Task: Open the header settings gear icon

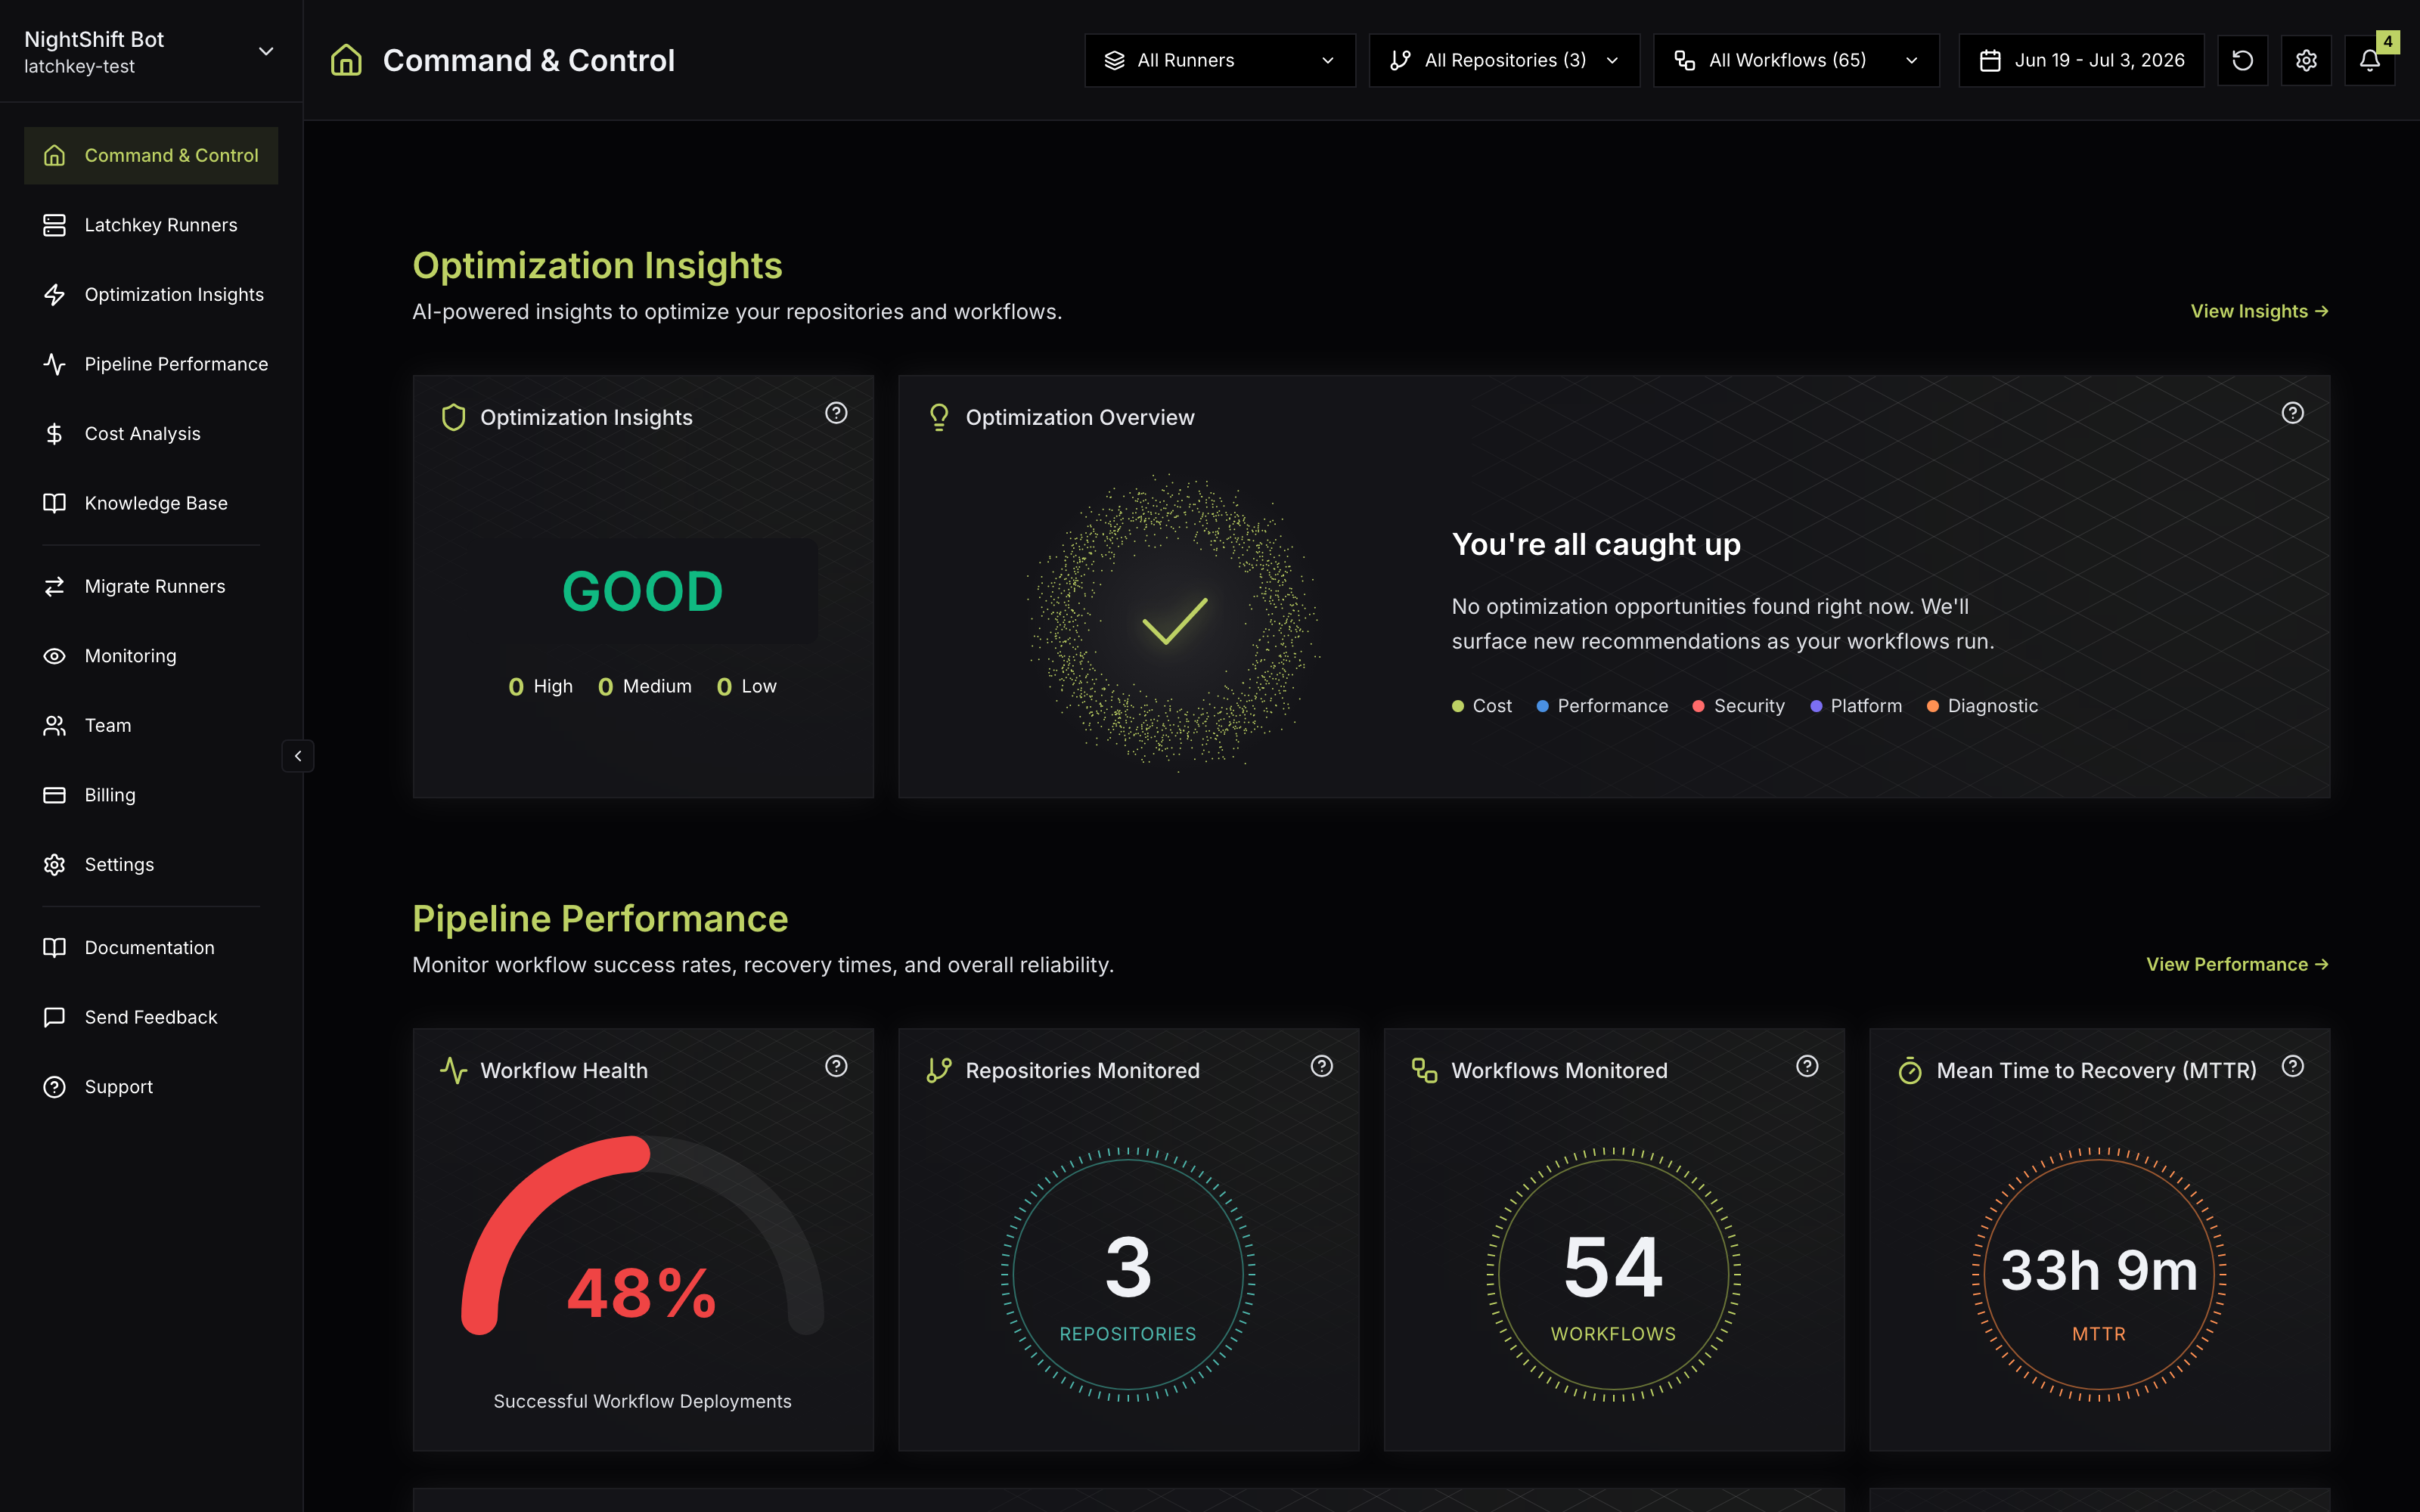Action: click(x=2306, y=60)
